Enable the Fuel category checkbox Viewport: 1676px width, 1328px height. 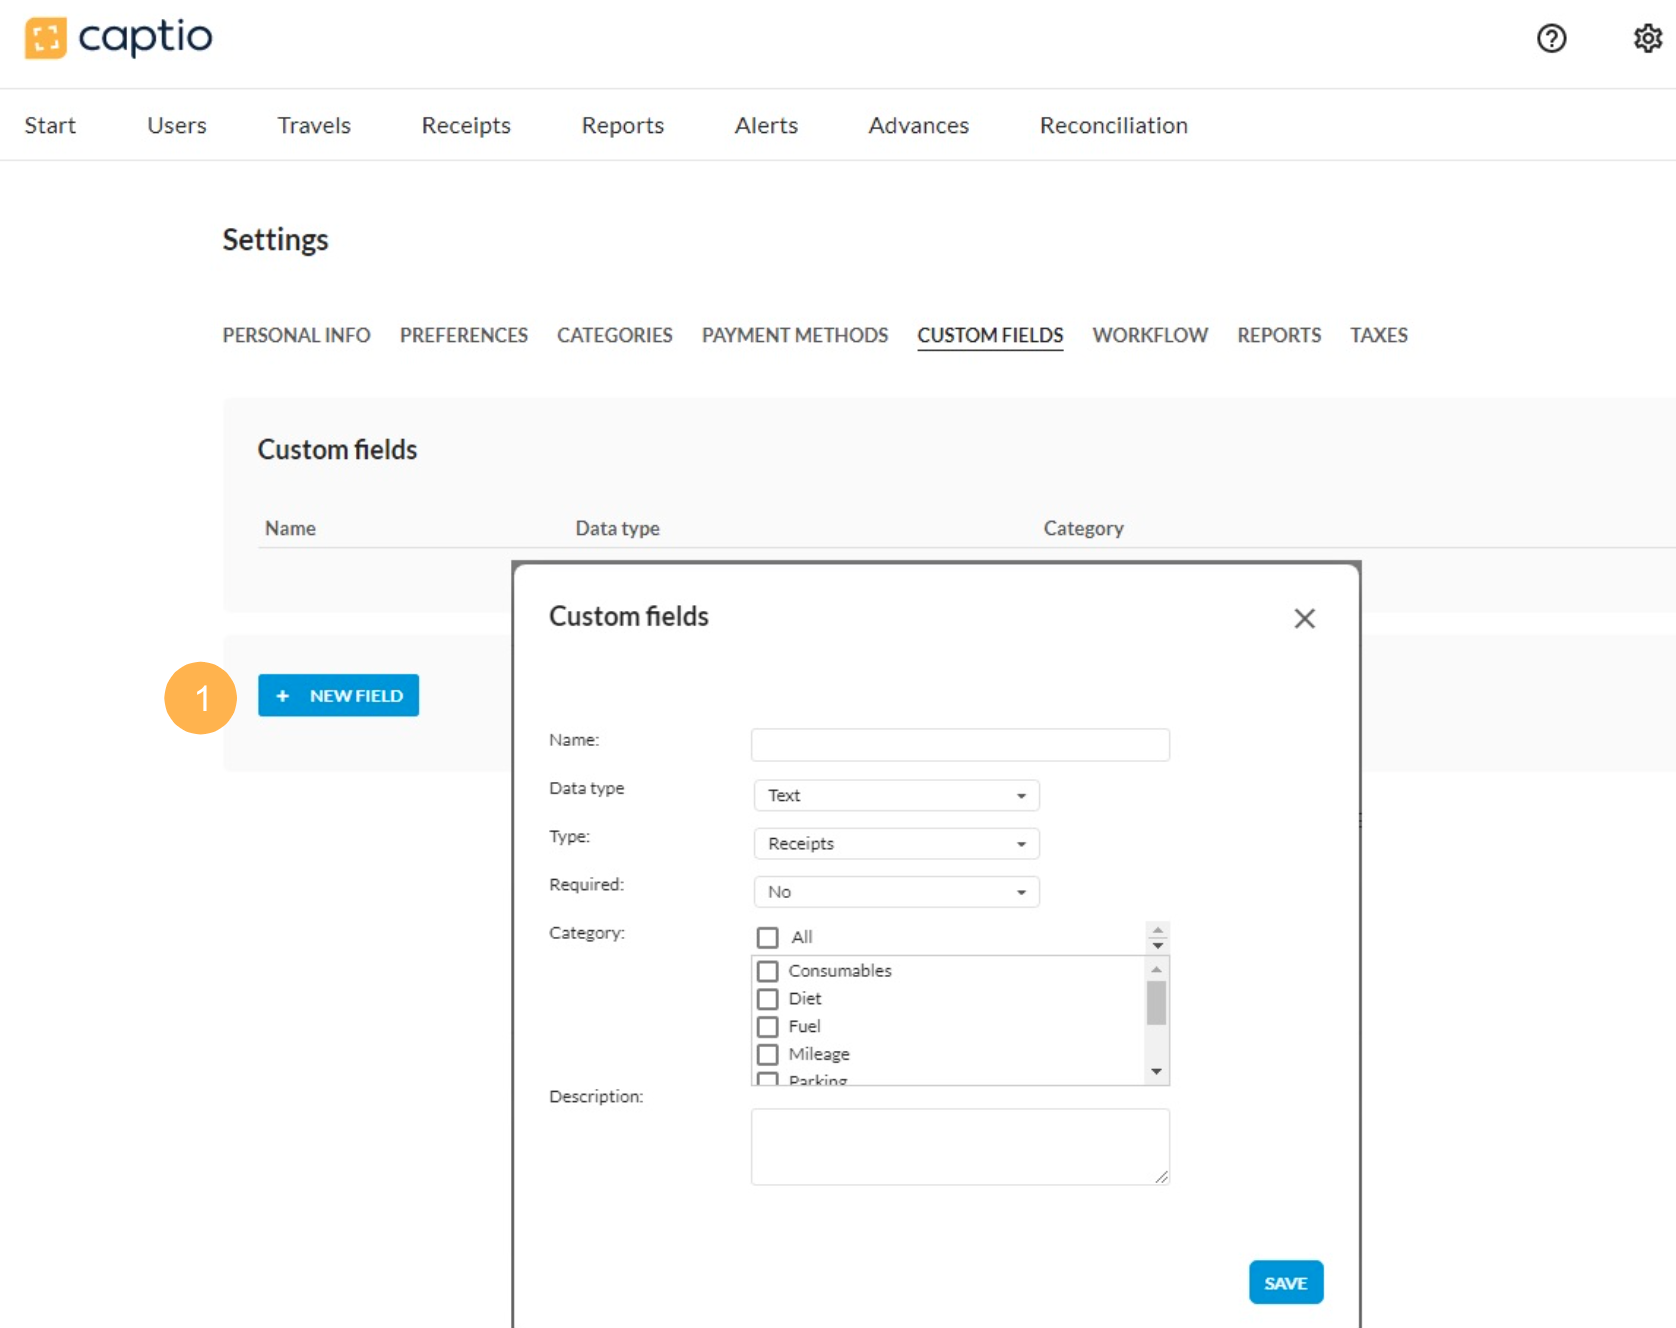click(767, 1027)
